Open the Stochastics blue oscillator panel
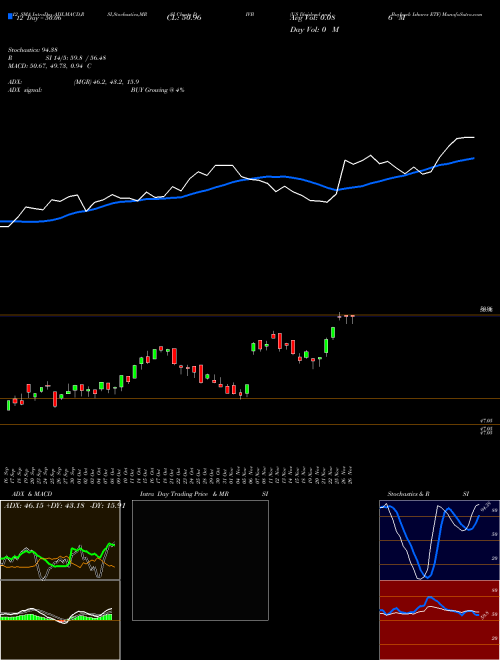The height and width of the screenshot is (660, 500). coord(439,540)
